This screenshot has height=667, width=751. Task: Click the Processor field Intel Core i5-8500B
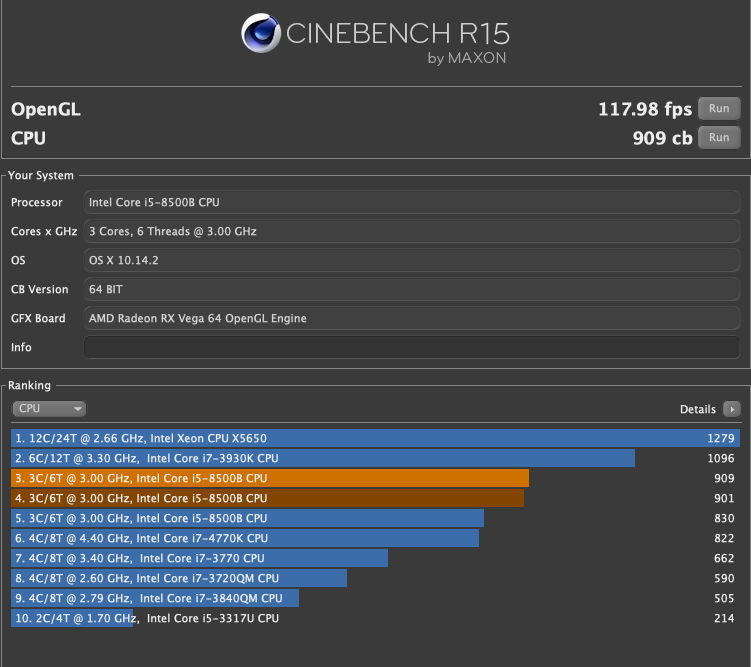click(411, 202)
